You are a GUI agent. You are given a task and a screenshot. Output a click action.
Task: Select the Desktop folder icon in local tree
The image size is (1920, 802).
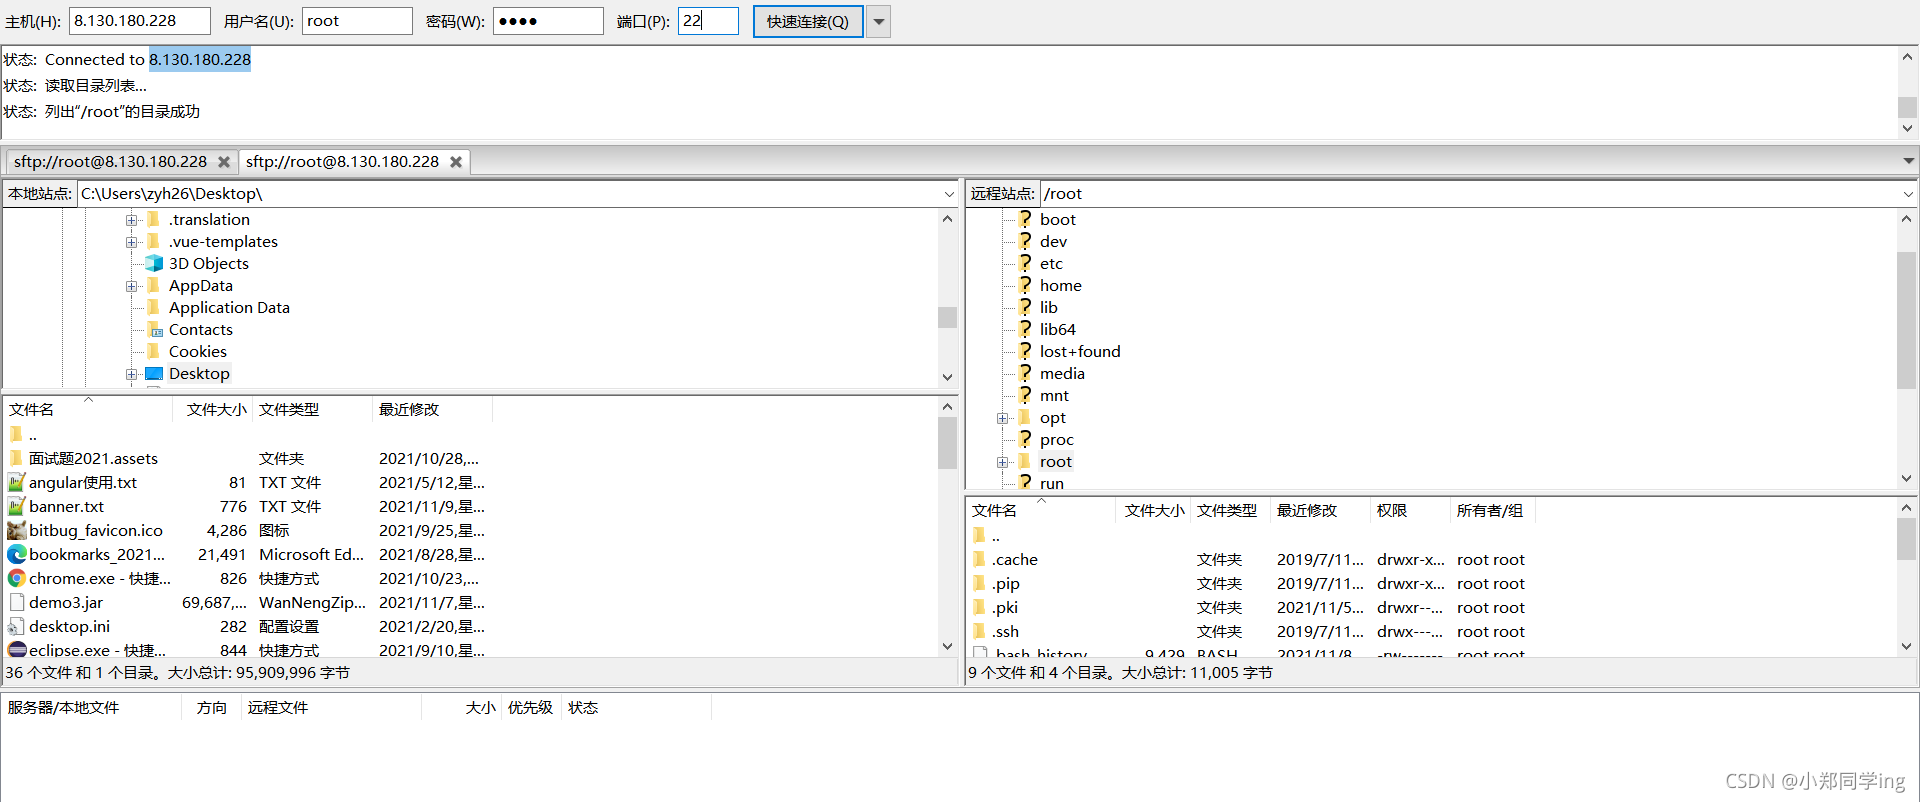click(154, 373)
